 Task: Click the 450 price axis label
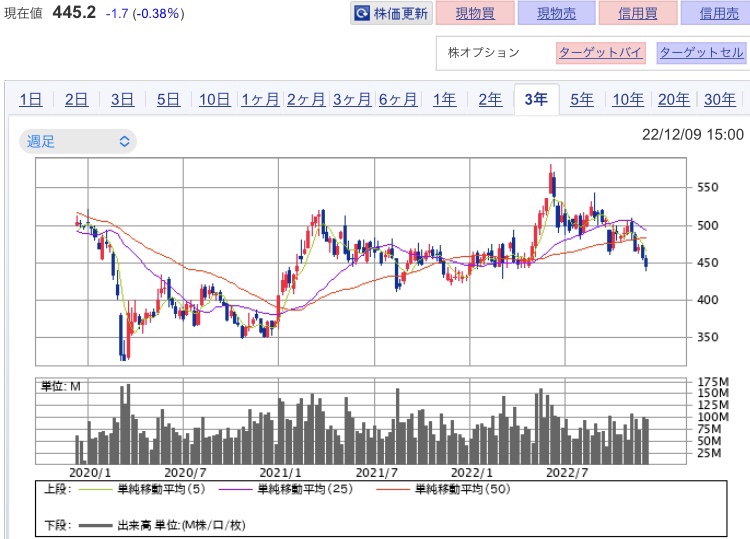[x=708, y=263]
